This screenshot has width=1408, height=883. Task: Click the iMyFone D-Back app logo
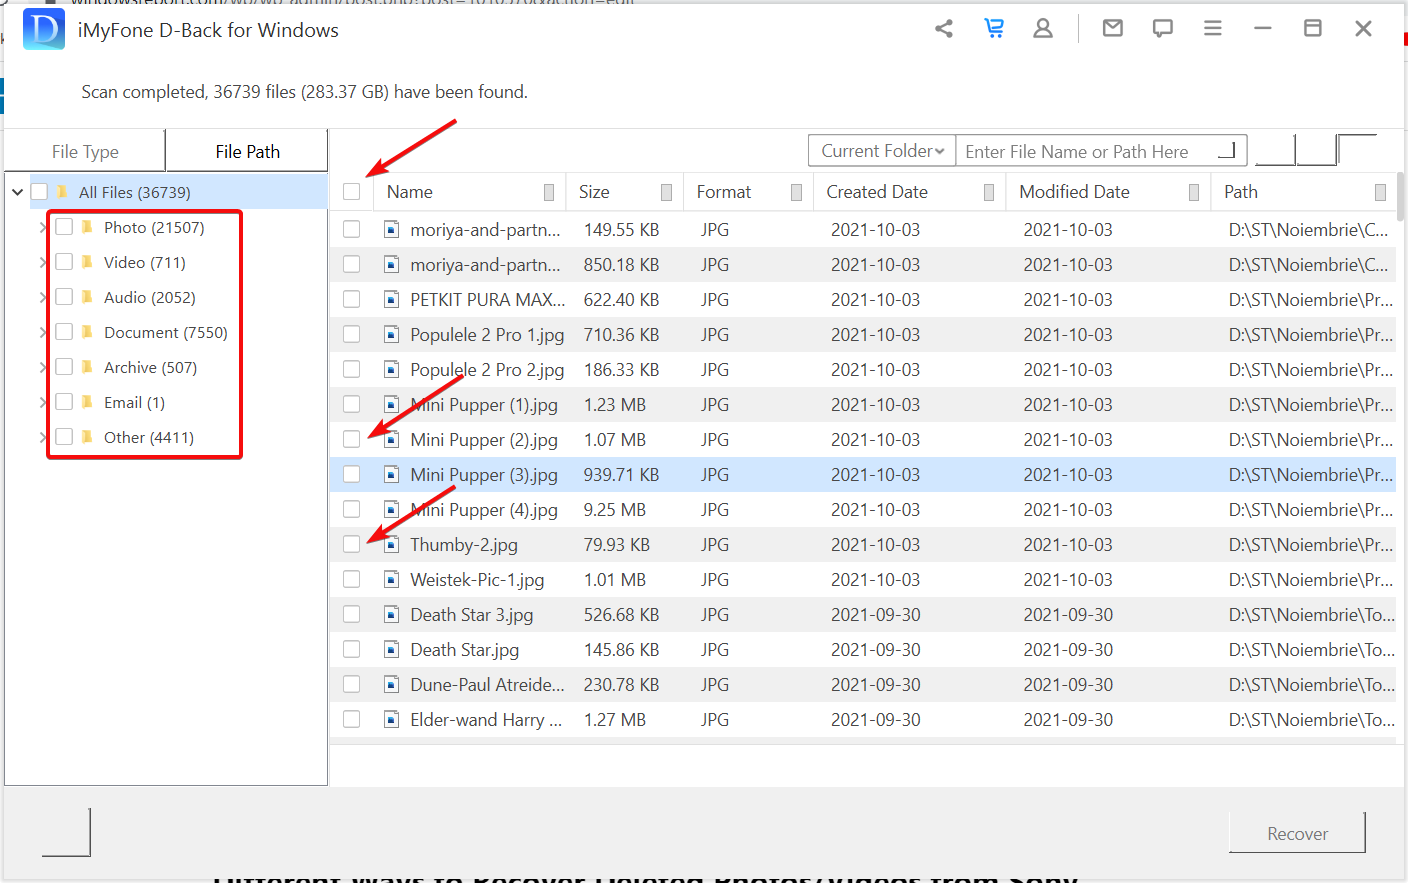pos(44,29)
